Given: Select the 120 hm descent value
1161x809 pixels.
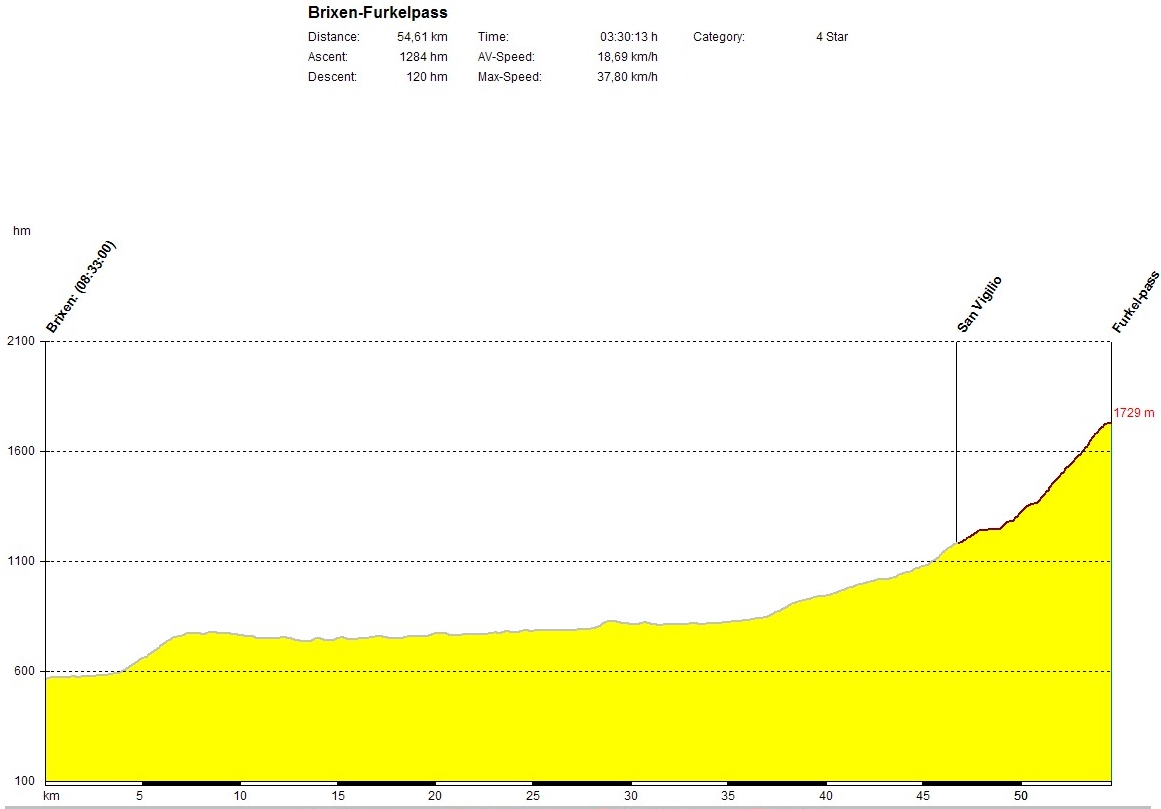Looking at the screenshot, I should point(427,77).
